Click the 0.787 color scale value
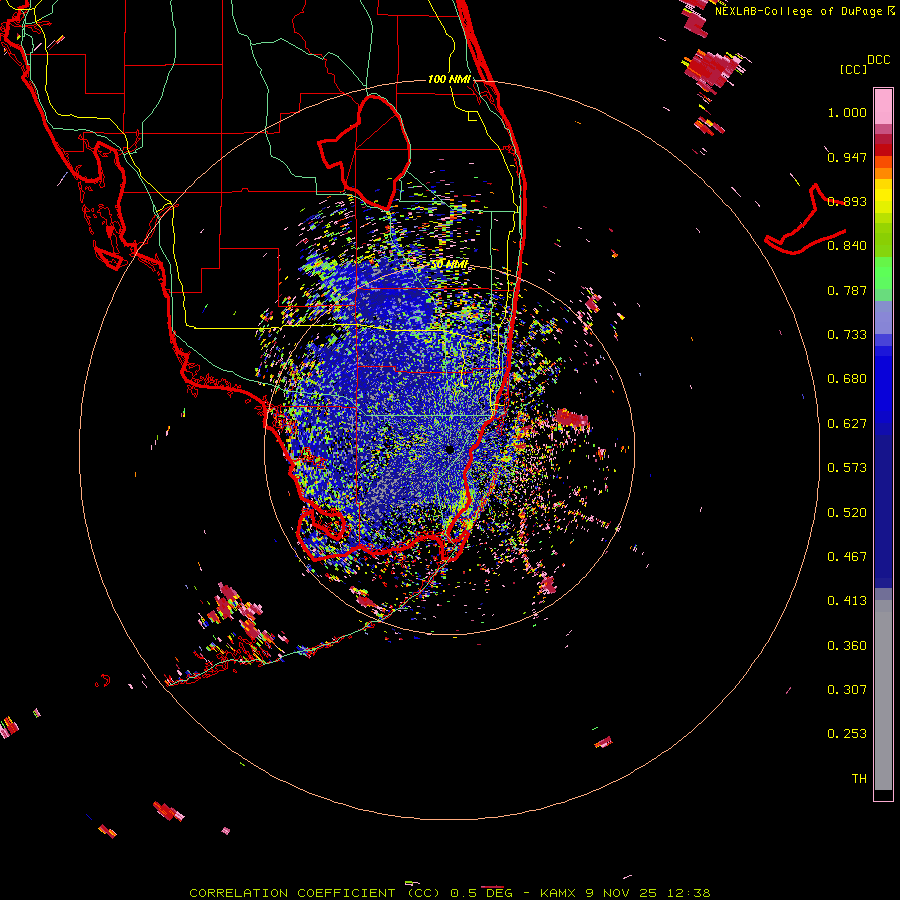Screen dimensions: 900x900 tap(847, 290)
